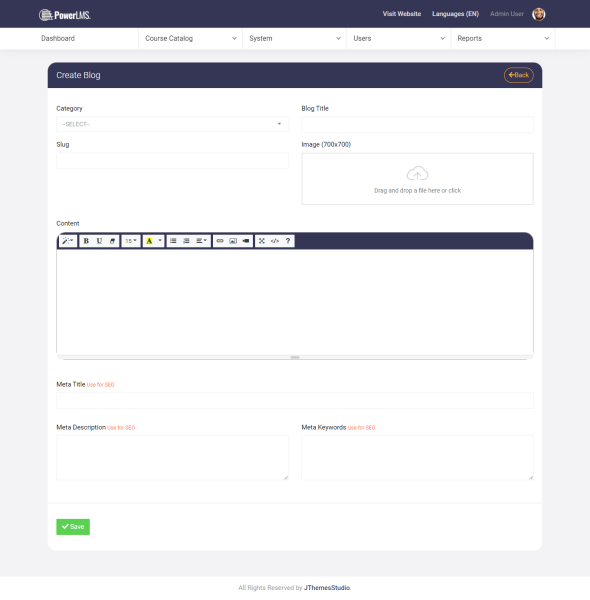Click the green Save button

(73, 527)
